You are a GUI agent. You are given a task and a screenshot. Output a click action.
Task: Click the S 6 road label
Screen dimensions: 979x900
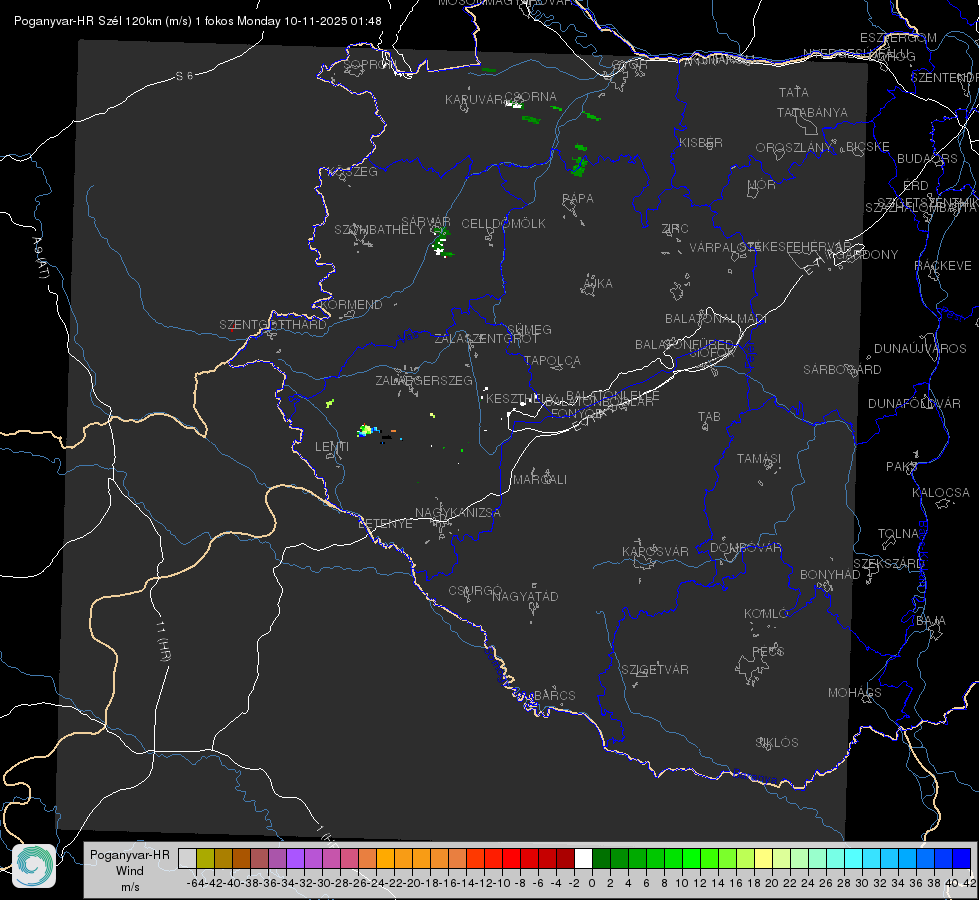click(184, 76)
